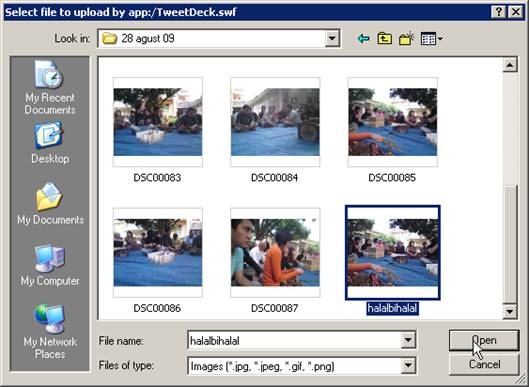Click the Help question mark button

tap(499, 12)
